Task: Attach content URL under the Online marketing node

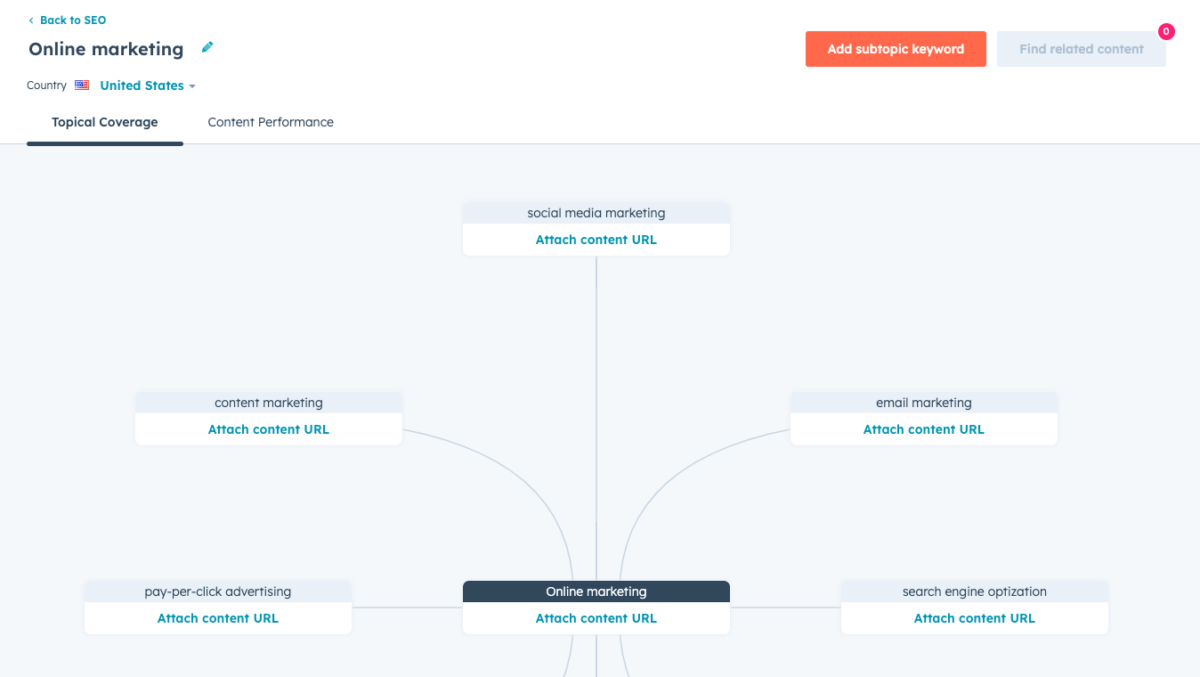Action: pos(596,618)
